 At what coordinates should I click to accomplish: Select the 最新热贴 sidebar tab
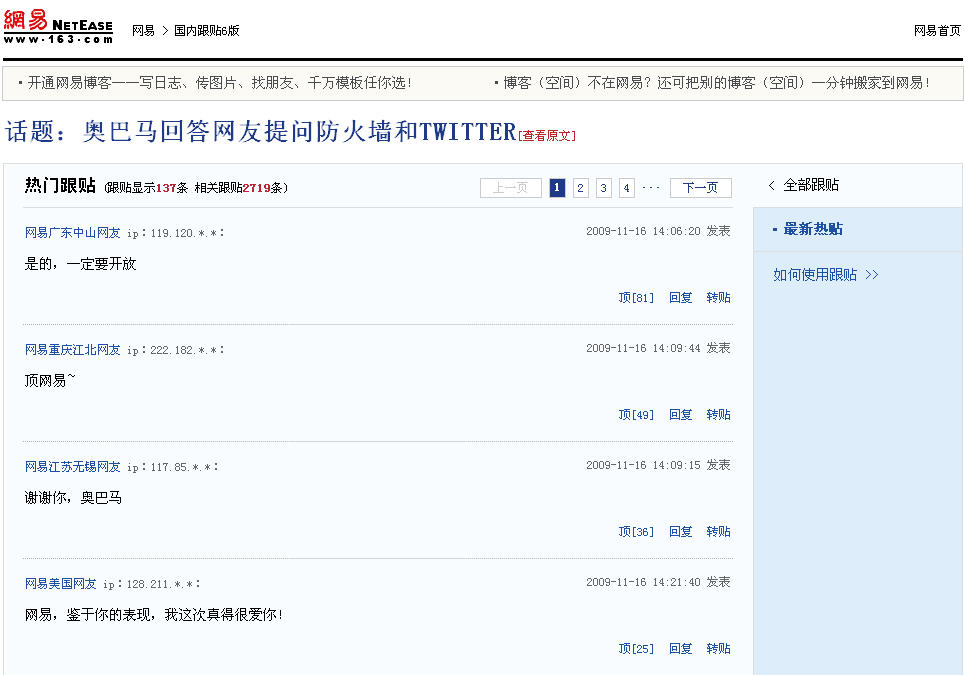pos(812,229)
